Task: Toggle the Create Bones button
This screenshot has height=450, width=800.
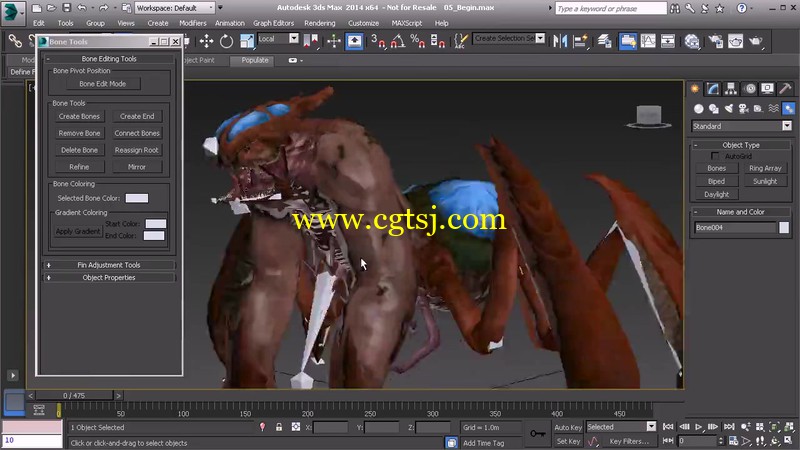Action: [79, 116]
